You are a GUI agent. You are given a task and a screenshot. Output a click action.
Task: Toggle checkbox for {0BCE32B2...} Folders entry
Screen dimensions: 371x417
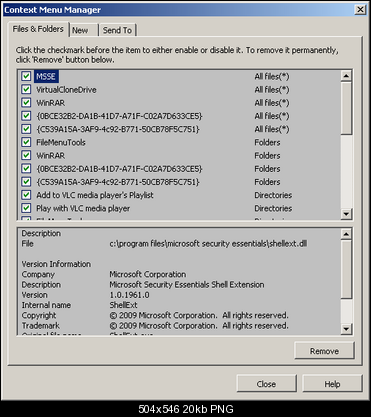click(x=26, y=169)
